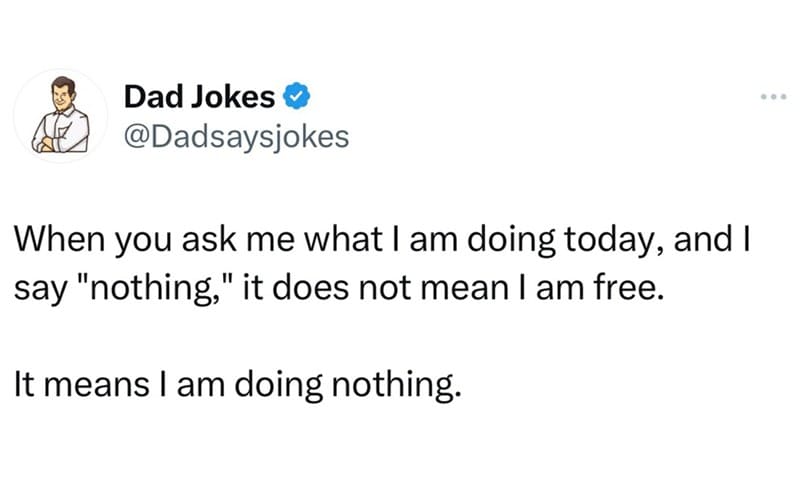Click the word "what" in the first line

(342, 239)
